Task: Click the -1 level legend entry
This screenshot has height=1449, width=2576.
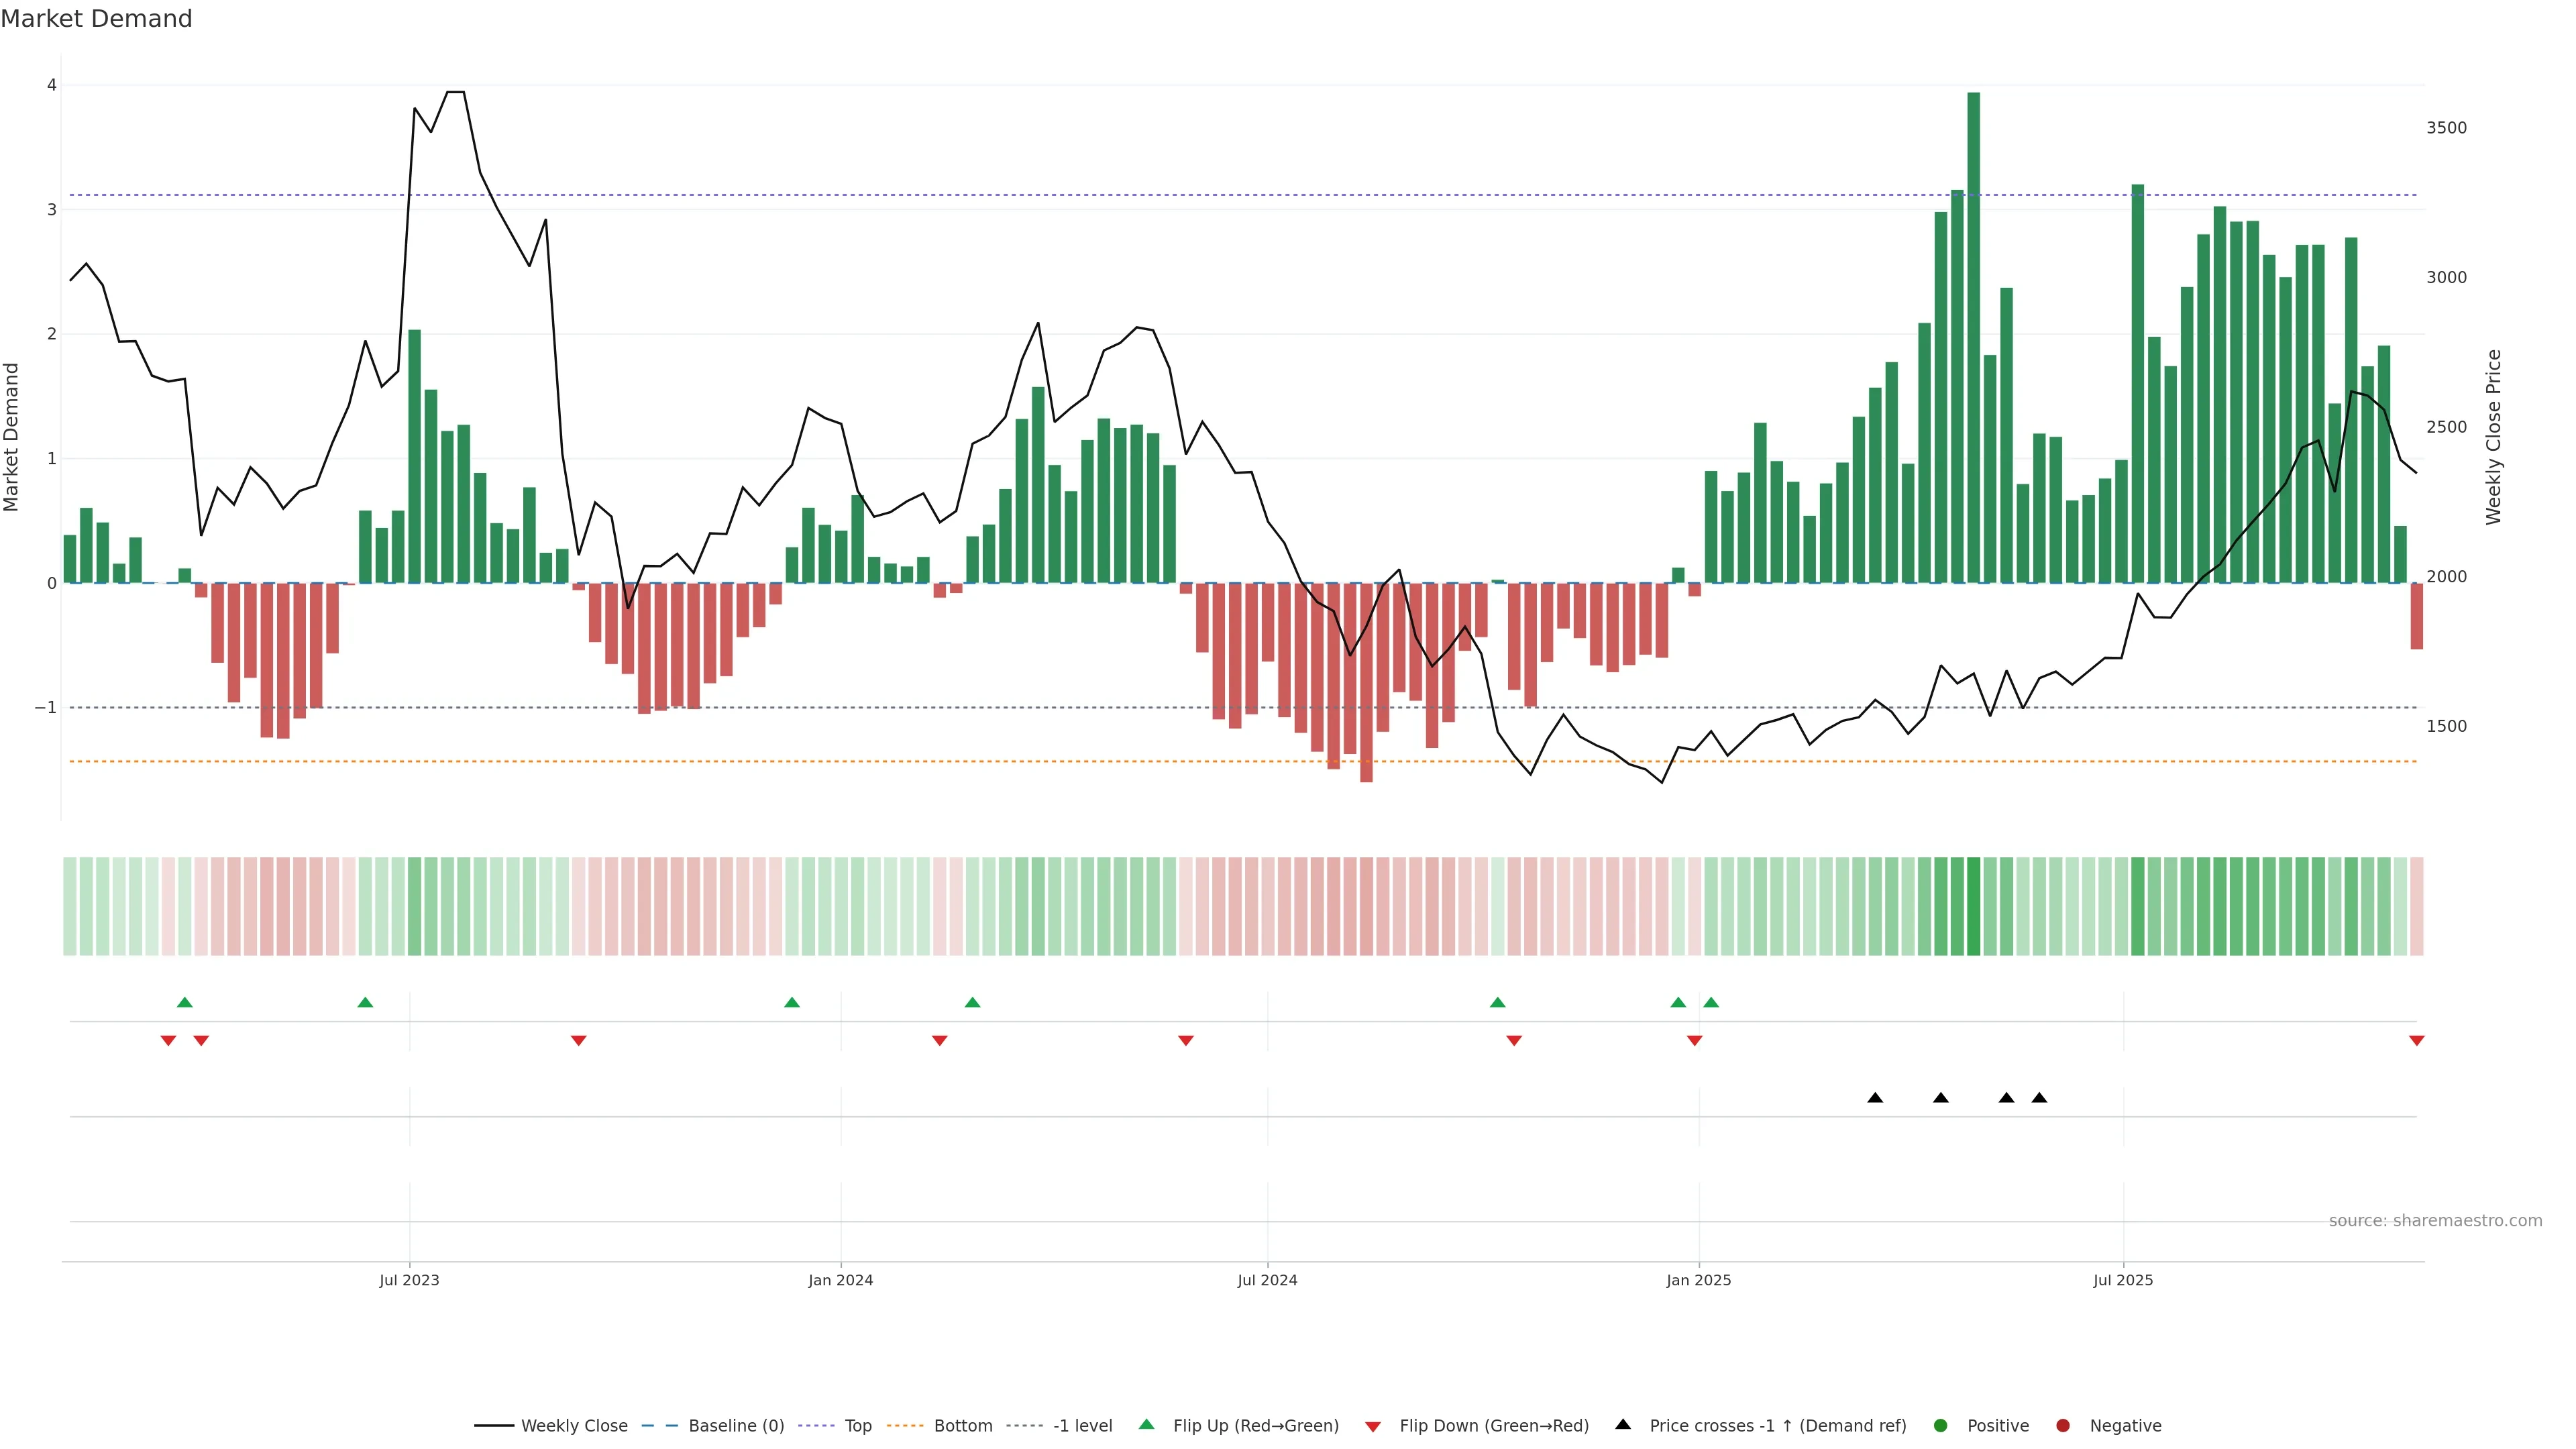Action: click(x=1082, y=1425)
